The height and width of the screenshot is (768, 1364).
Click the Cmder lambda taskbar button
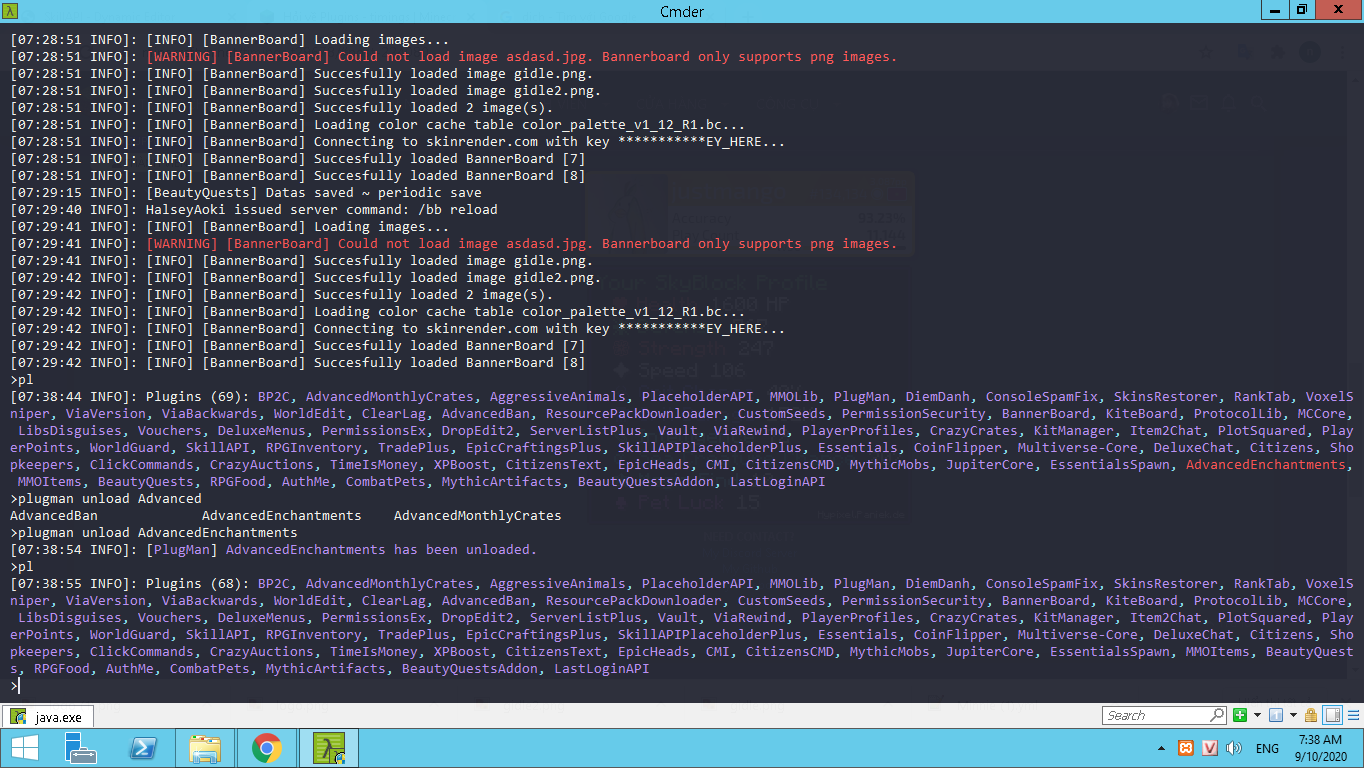pos(328,748)
